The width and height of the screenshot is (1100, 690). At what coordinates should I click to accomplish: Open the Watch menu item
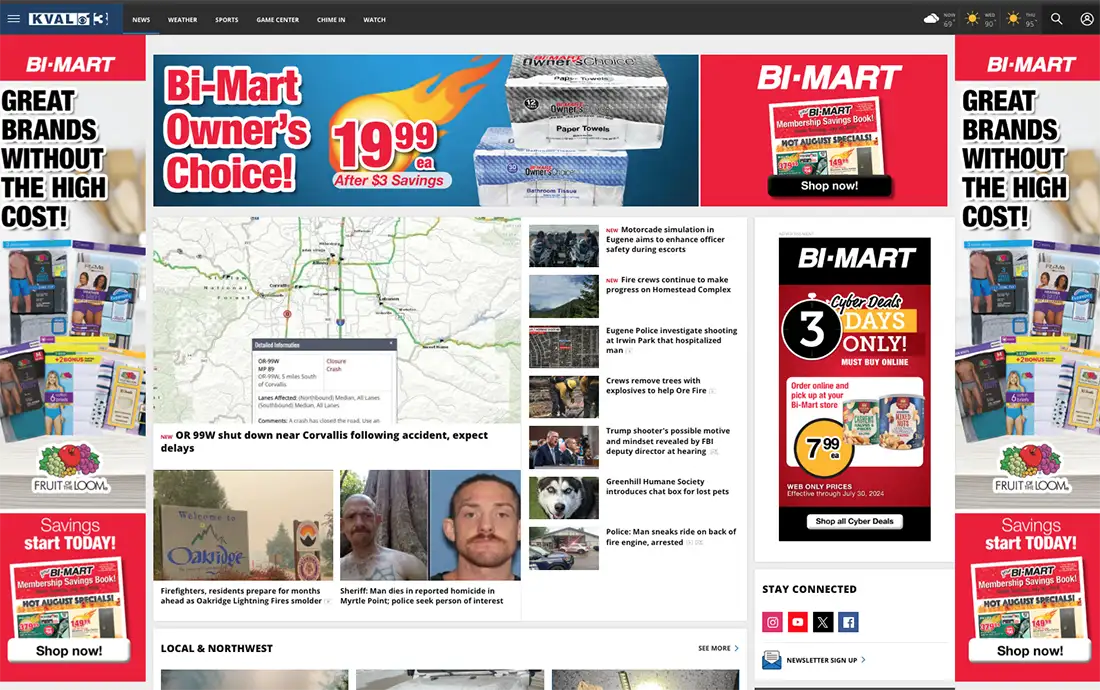375,20
